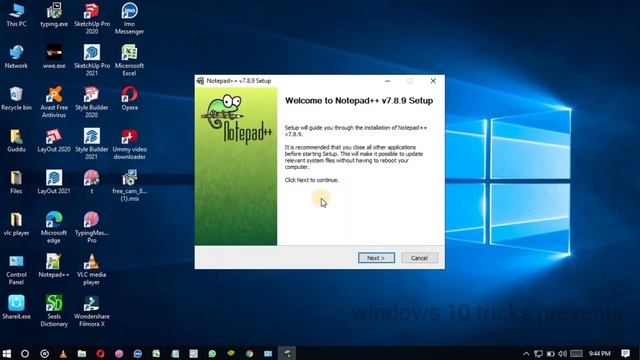The height and width of the screenshot is (360, 640).
Task: Minimize the Notepad++ Setup dialog
Action: (387, 81)
